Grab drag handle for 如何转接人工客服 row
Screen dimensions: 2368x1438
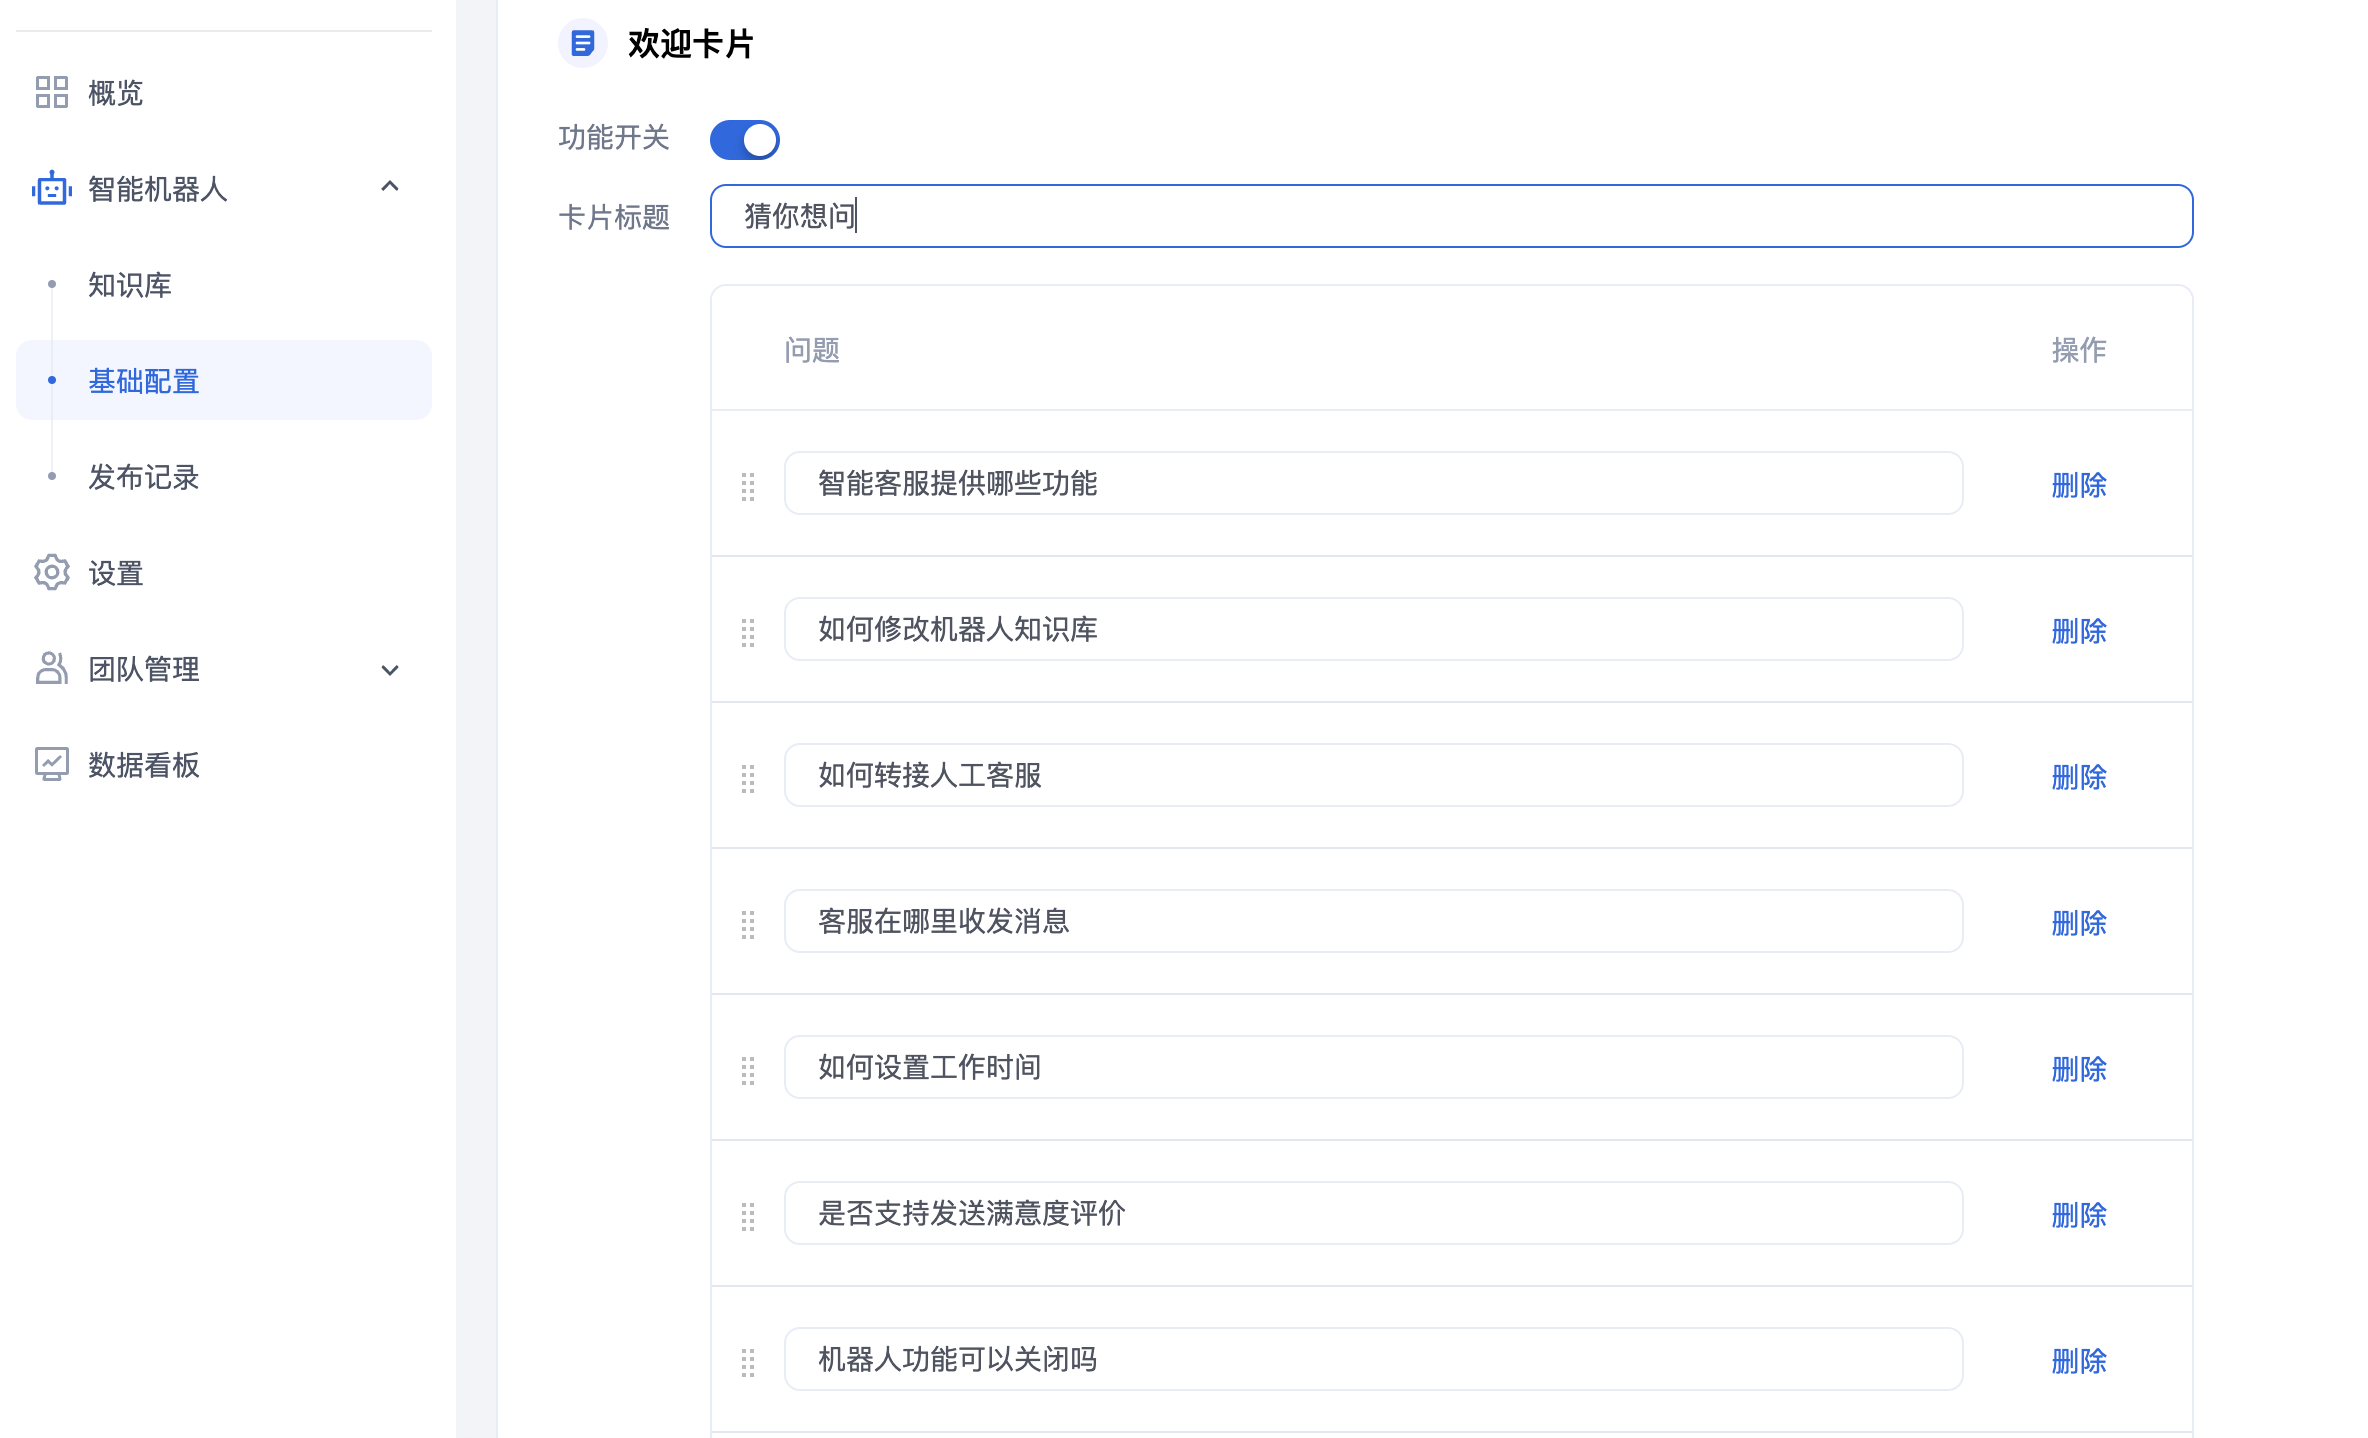coord(748,778)
